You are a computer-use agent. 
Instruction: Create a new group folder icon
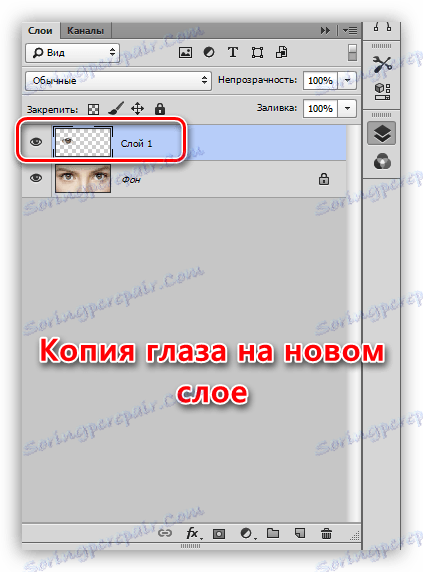coord(273,533)
